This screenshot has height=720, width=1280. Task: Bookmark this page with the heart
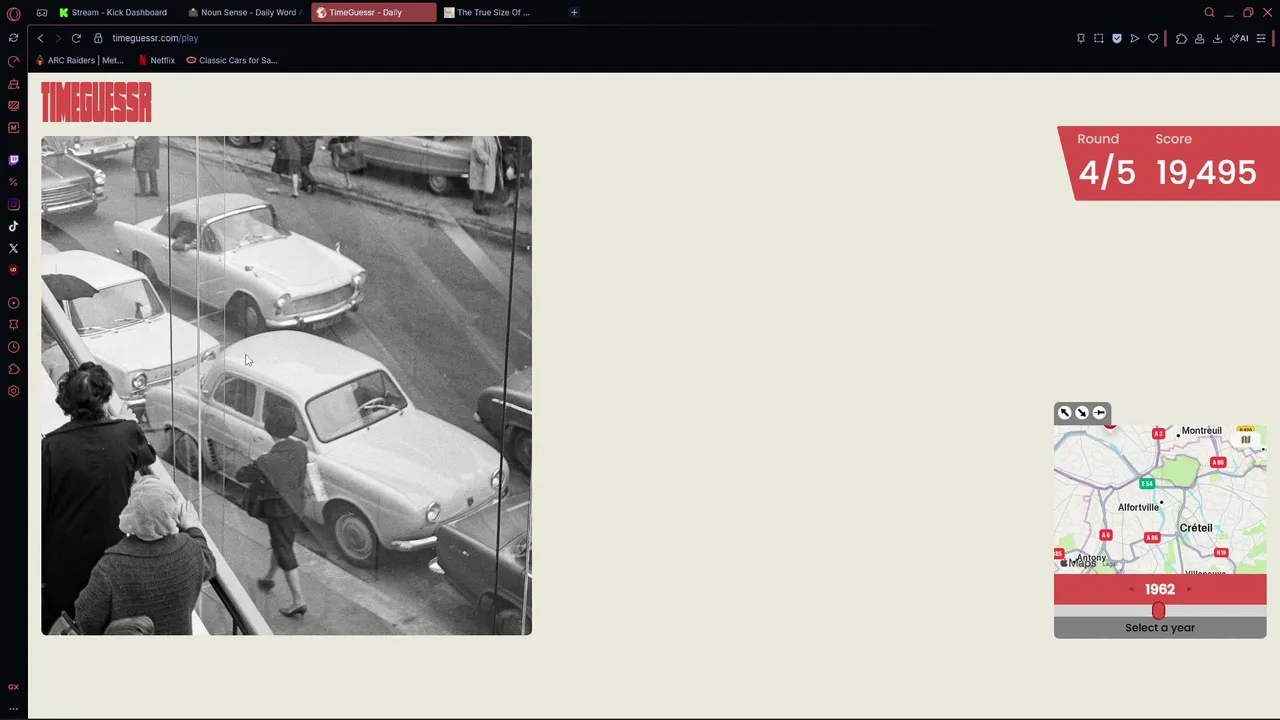[1153, 38]
